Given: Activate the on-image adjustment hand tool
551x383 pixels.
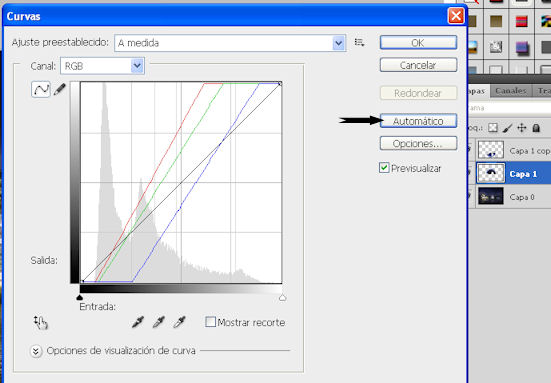Looking at the screenshot, I should pos(40,323).
